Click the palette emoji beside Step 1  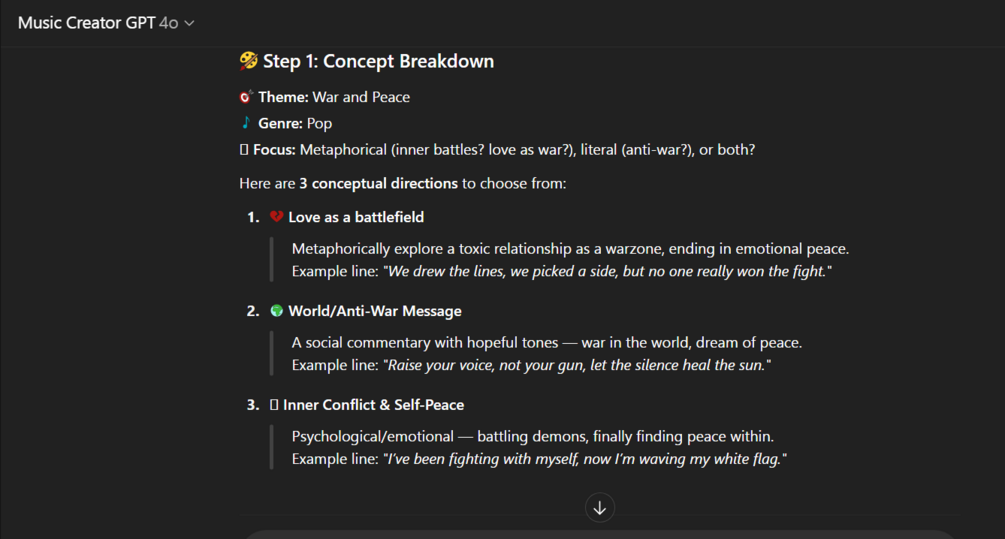(x=249, y=61)
